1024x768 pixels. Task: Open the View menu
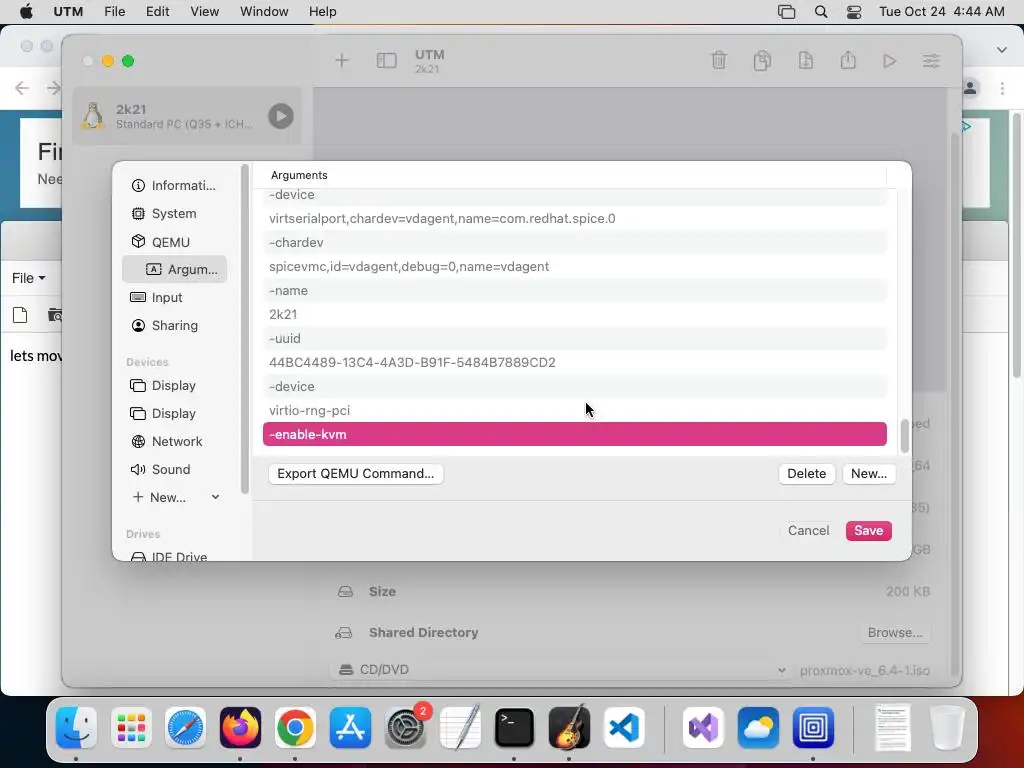[204, 12]
